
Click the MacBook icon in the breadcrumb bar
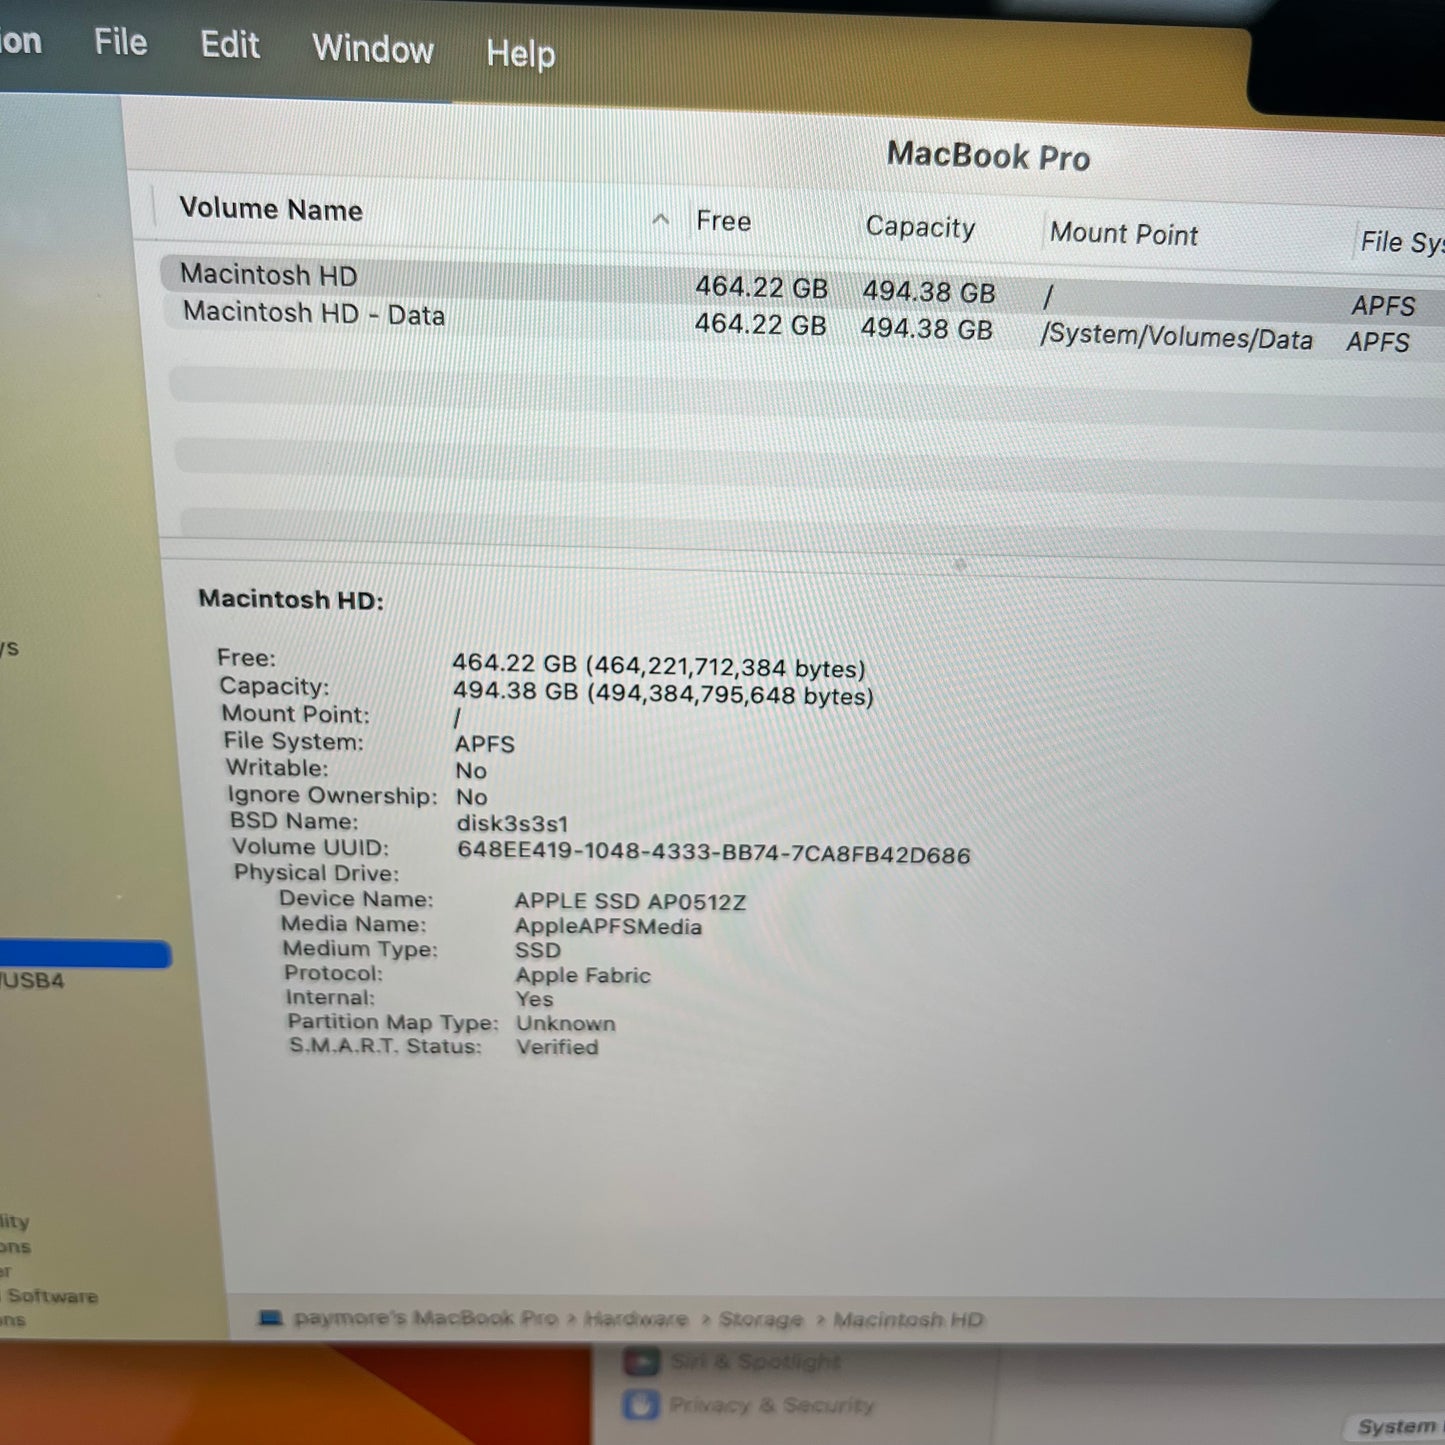click(268, 1318)
